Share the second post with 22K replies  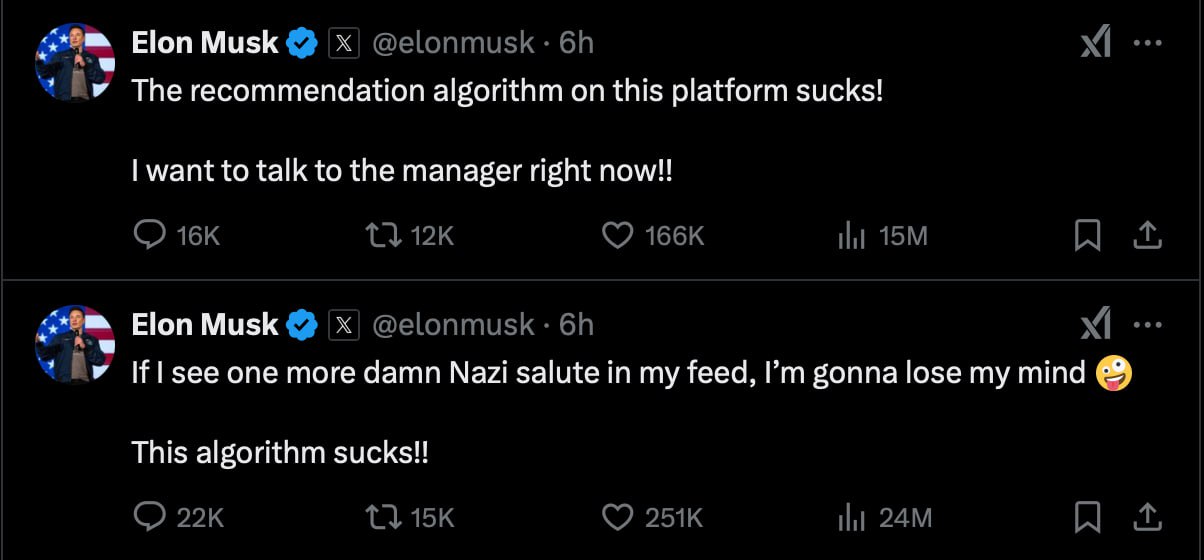pos(1147,517)
